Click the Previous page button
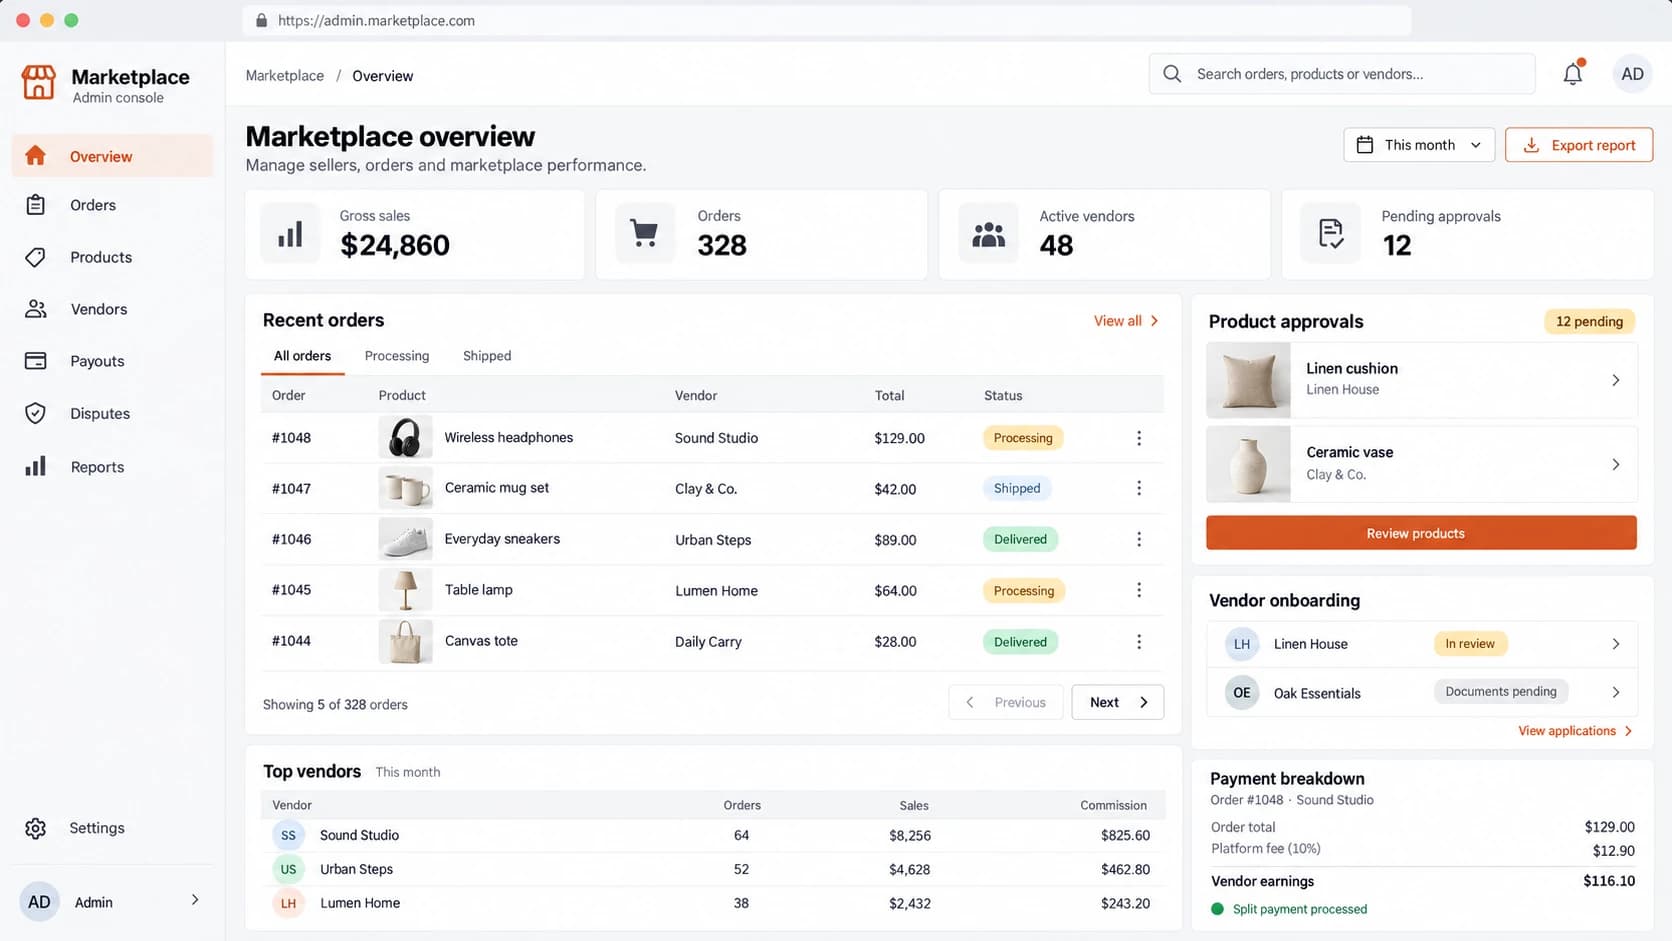Screen dimensions: 1672x941 pos(1006,702)
